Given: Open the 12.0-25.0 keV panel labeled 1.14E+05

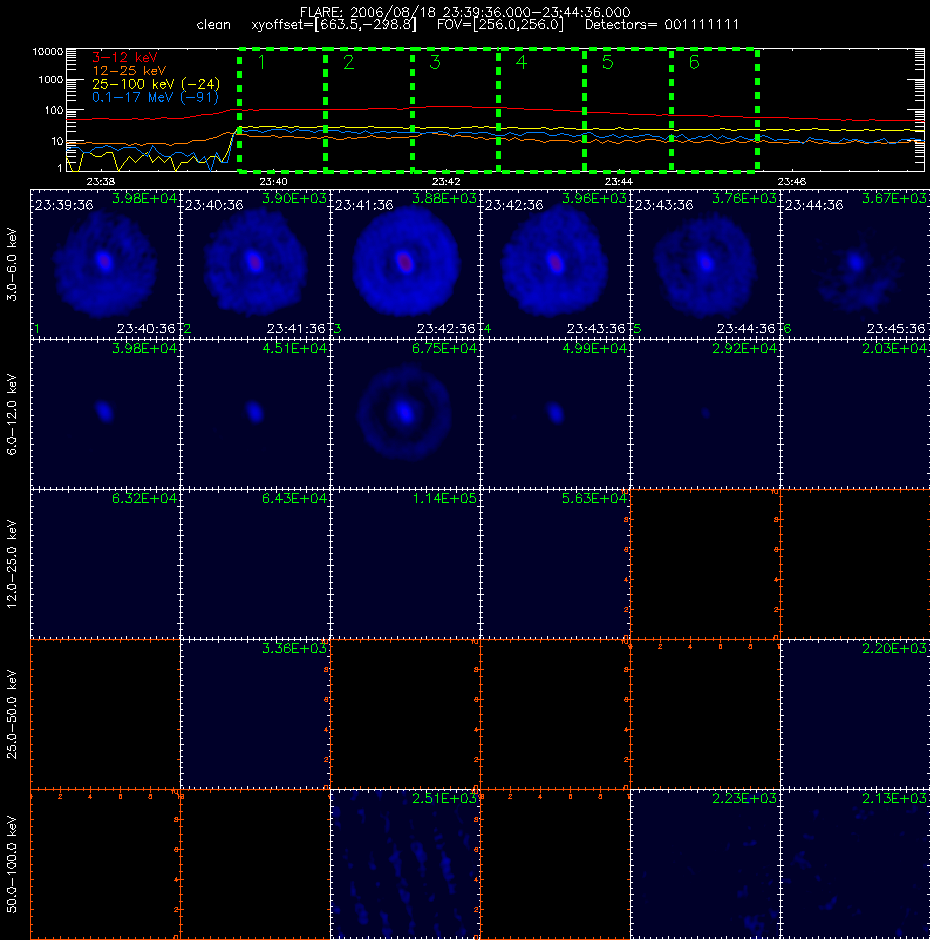Looking at the screenshot, I should pyautogui.click(x=405, y=564).
